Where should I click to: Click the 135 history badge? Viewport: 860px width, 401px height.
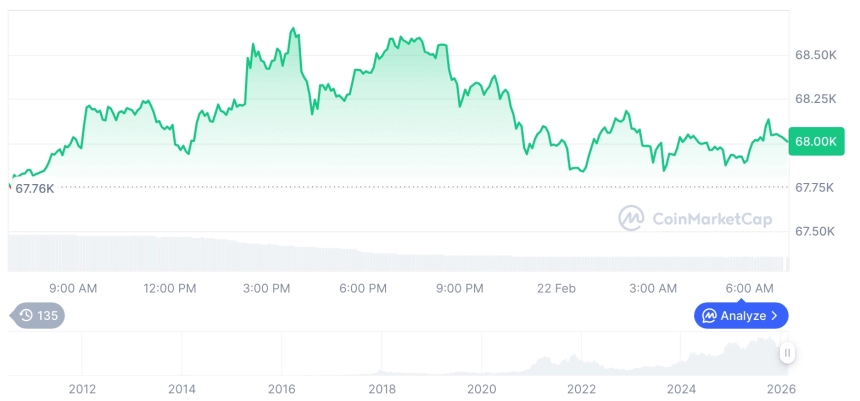click(39, 316)
